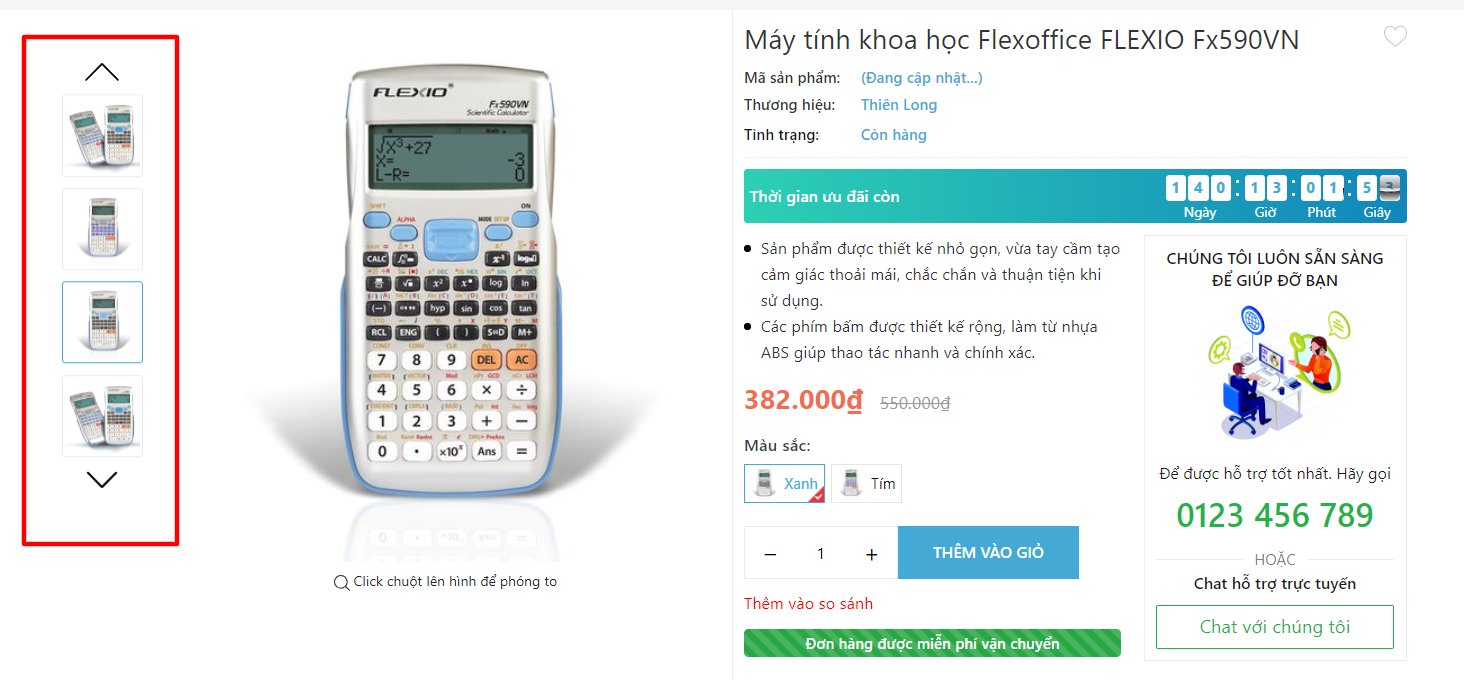Select the last two-calculator thumbnail

coord(102,416)
